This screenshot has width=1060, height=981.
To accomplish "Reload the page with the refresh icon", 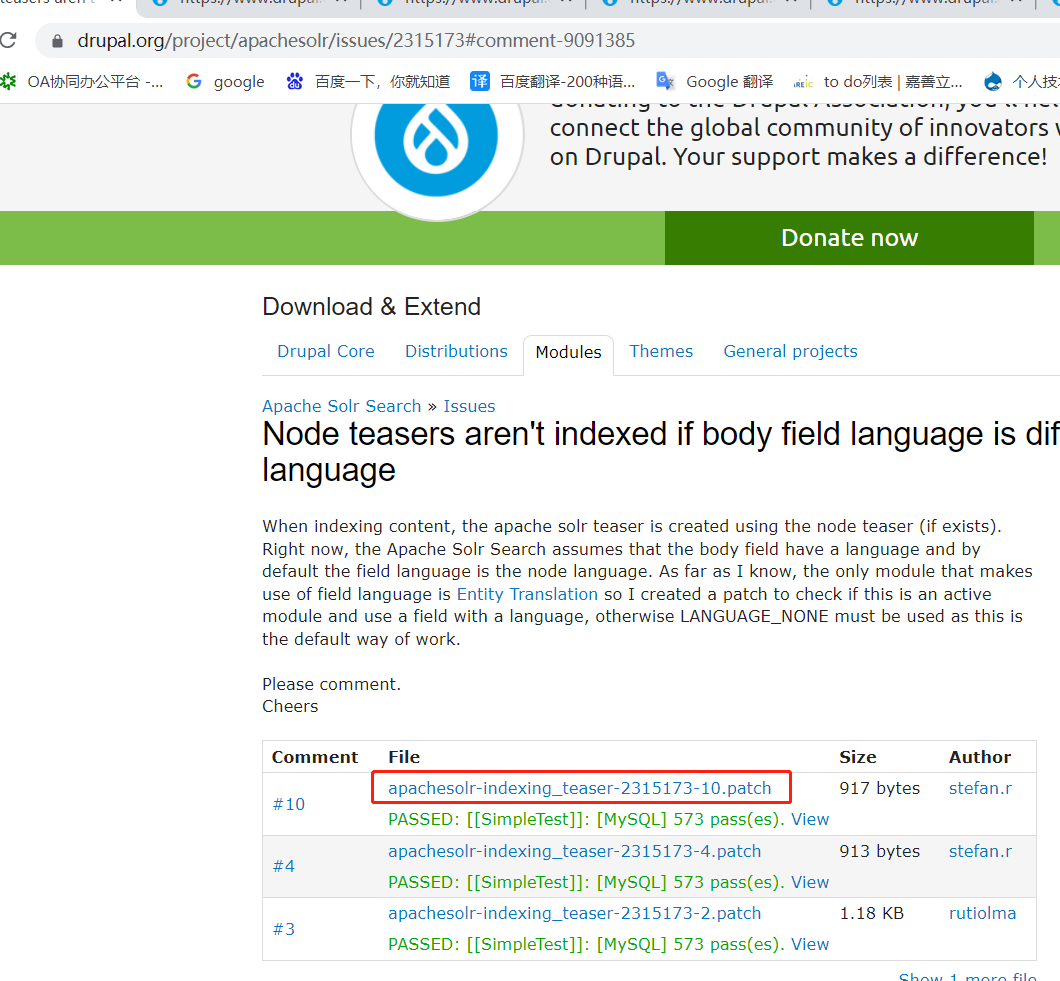I will point(8,41).
